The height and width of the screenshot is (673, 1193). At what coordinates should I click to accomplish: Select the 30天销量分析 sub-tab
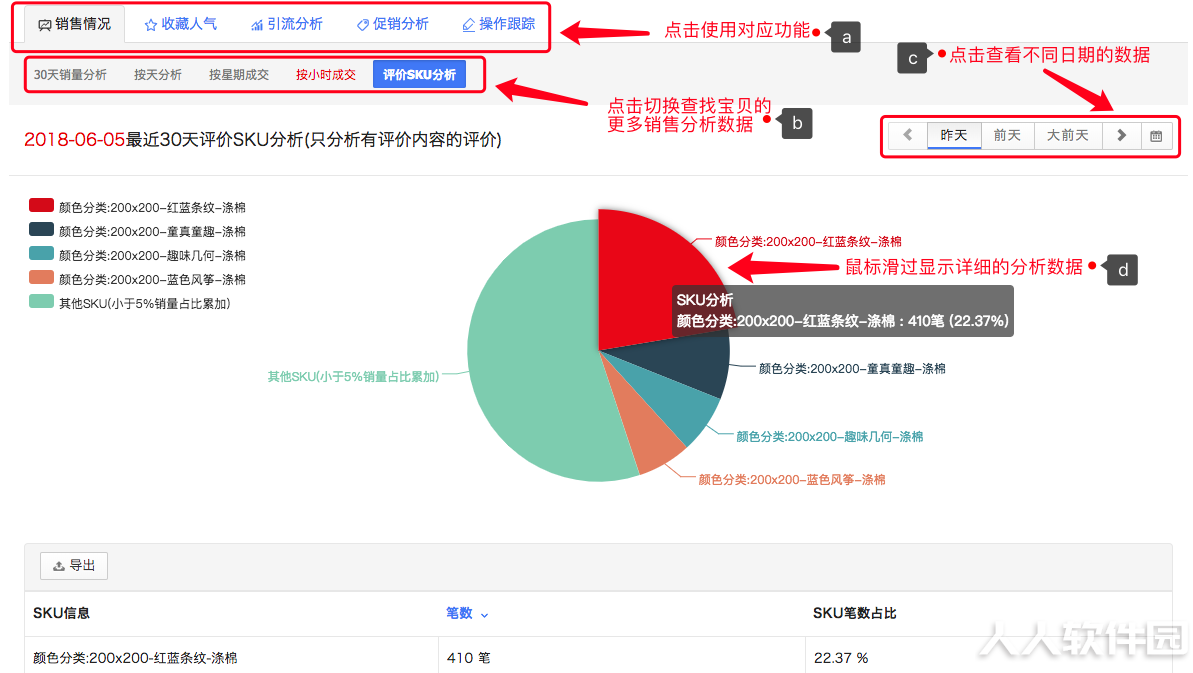(70, 75)
